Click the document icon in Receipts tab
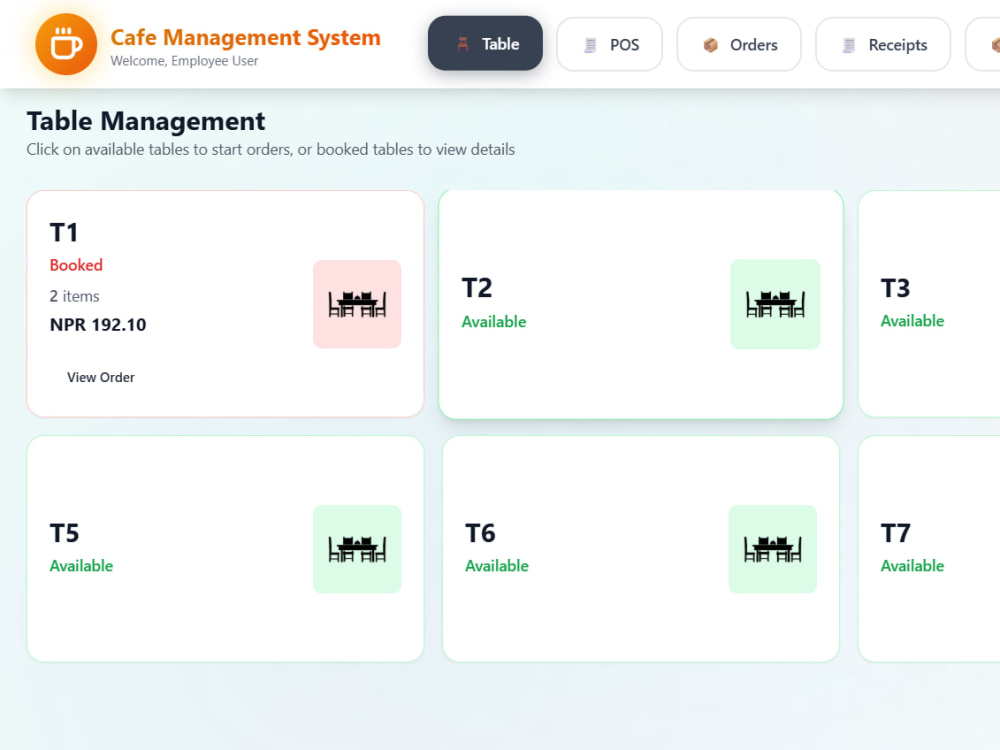The image size is (1000, 750). tap(849, 45)
